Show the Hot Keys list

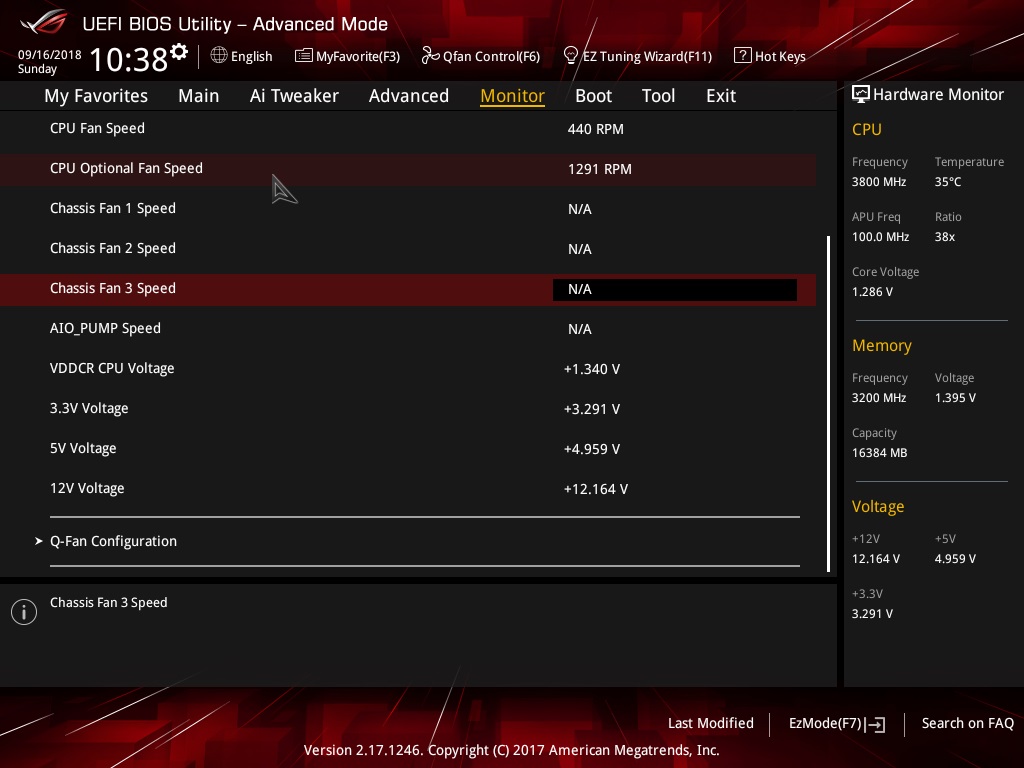coord(780,56)
